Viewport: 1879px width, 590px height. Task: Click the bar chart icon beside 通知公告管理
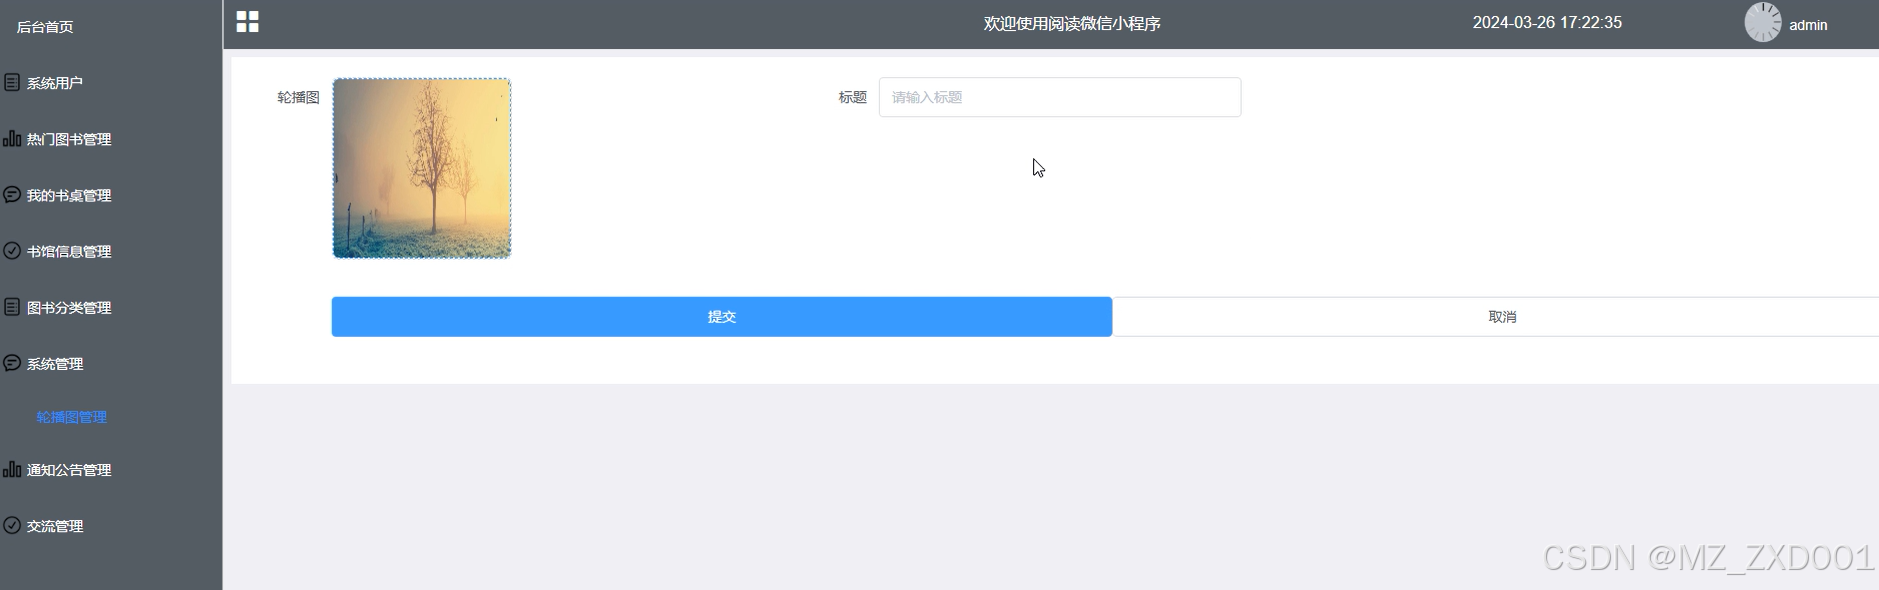12,469
